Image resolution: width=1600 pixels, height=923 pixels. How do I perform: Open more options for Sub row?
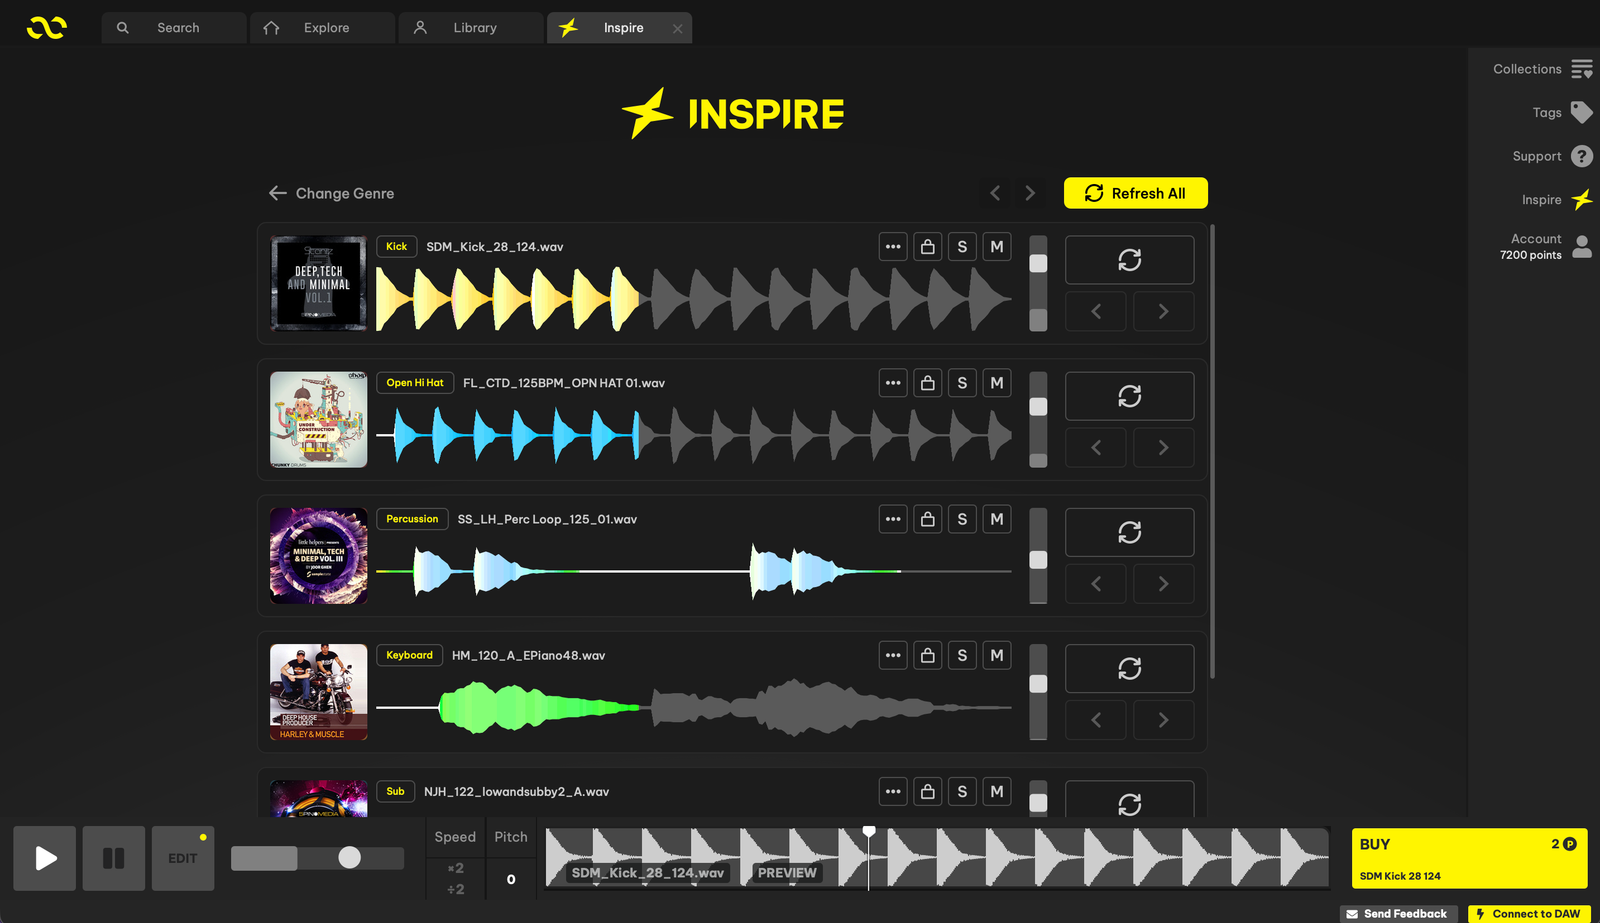click(x=893, y=791)
